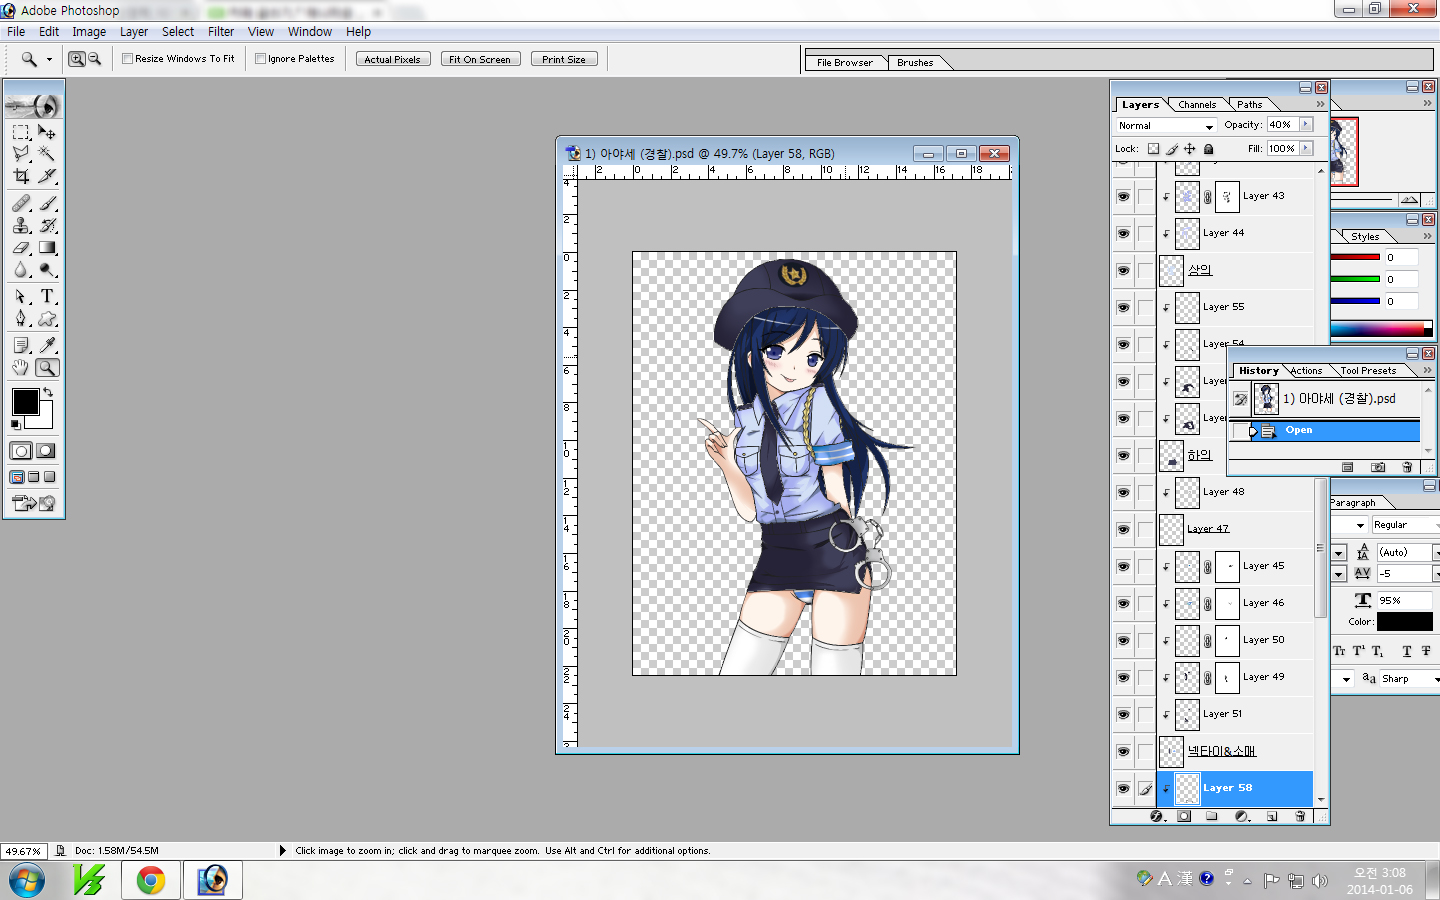Click the zoom out magnifier in options bar

95,59
